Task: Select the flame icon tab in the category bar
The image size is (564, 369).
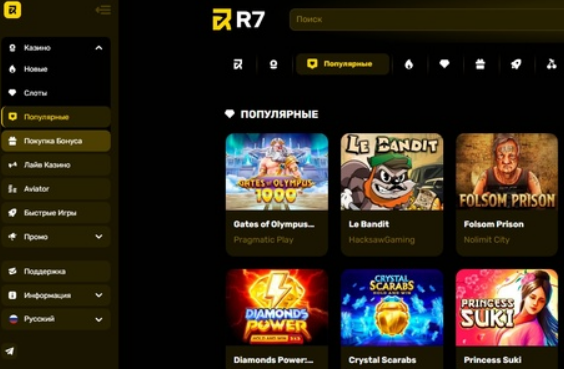Action: pyautogui.click(x=409, y=64)
